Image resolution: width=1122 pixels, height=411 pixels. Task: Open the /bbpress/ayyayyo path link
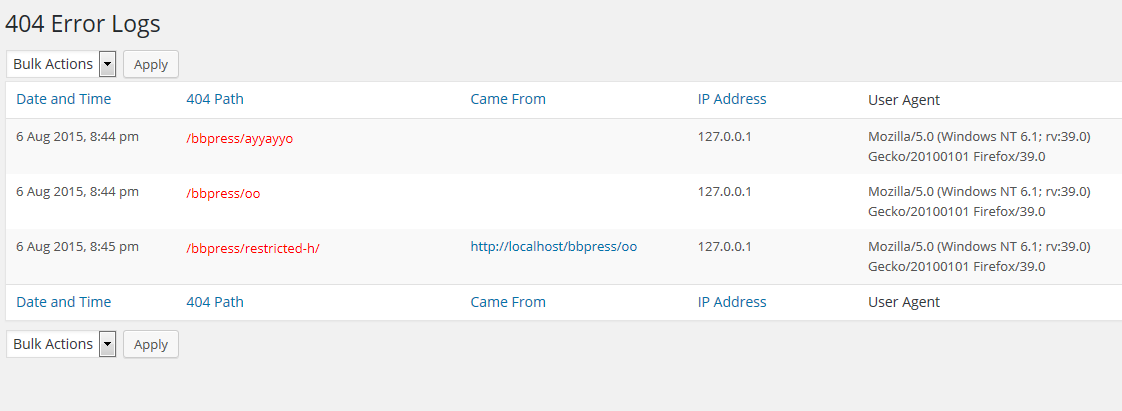240,138
